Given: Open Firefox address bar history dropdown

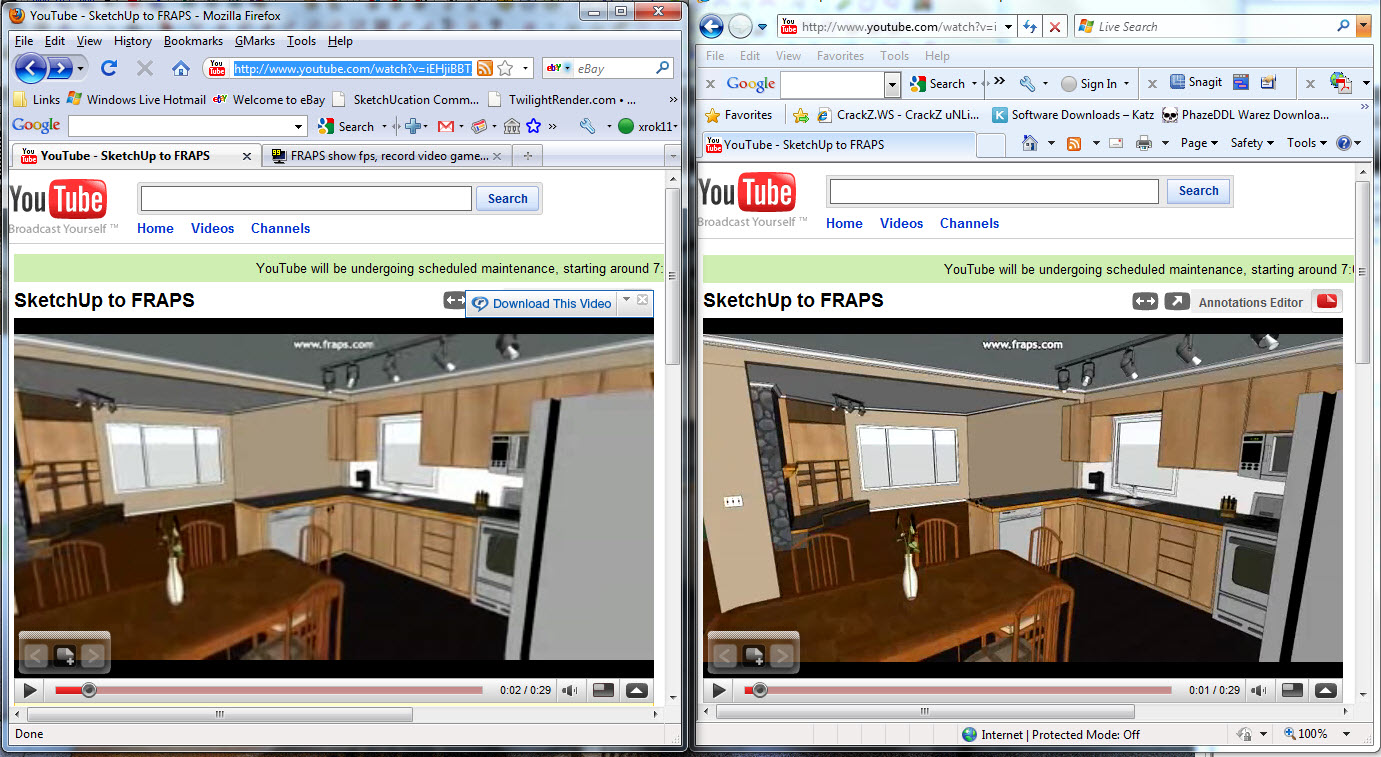Looking at the screenshot, I should (526, 68).
